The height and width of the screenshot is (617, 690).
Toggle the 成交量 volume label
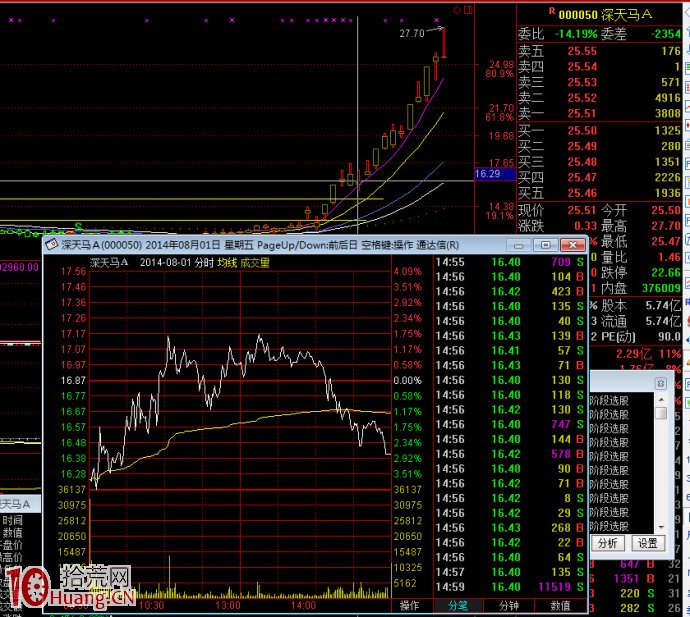(x=255, y=263)
